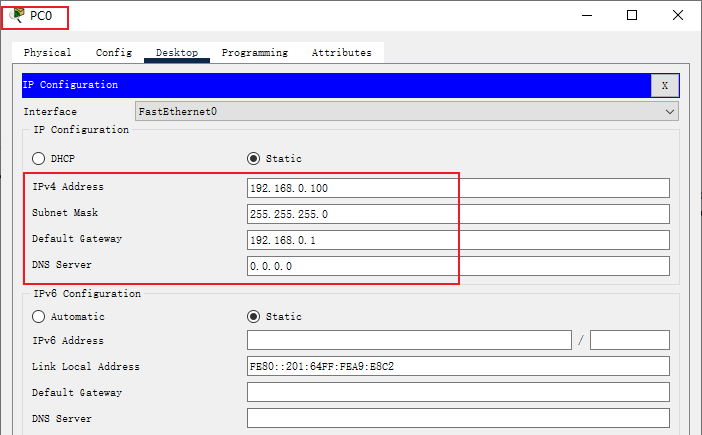The height and width of the screenshot is (435, 702).
Task: Click the blue IP Configuration title text
Action: point(70,85)
